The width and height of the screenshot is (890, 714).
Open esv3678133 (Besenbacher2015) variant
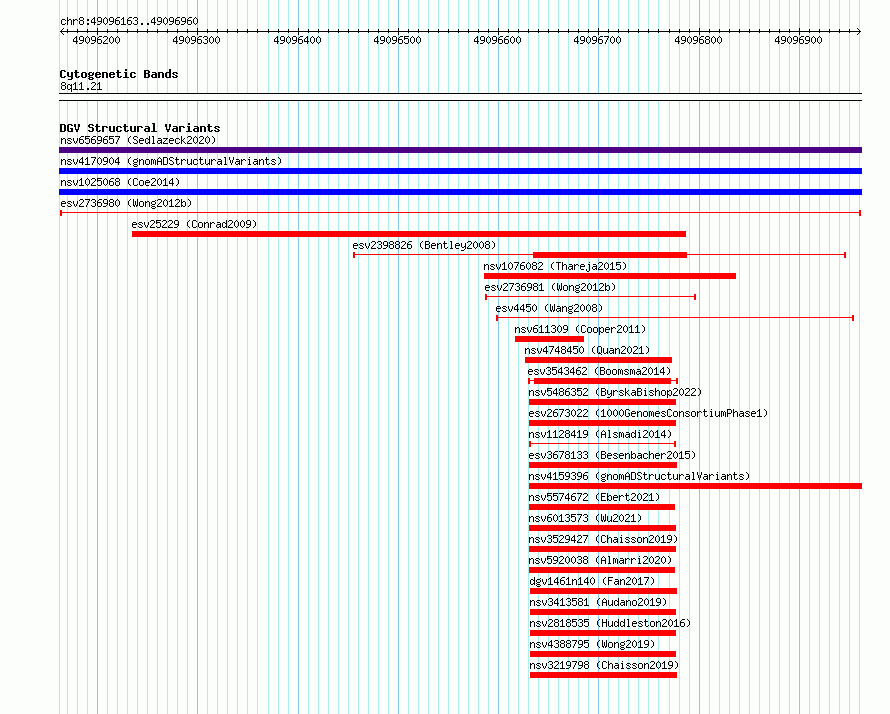(x=612, y=455)
